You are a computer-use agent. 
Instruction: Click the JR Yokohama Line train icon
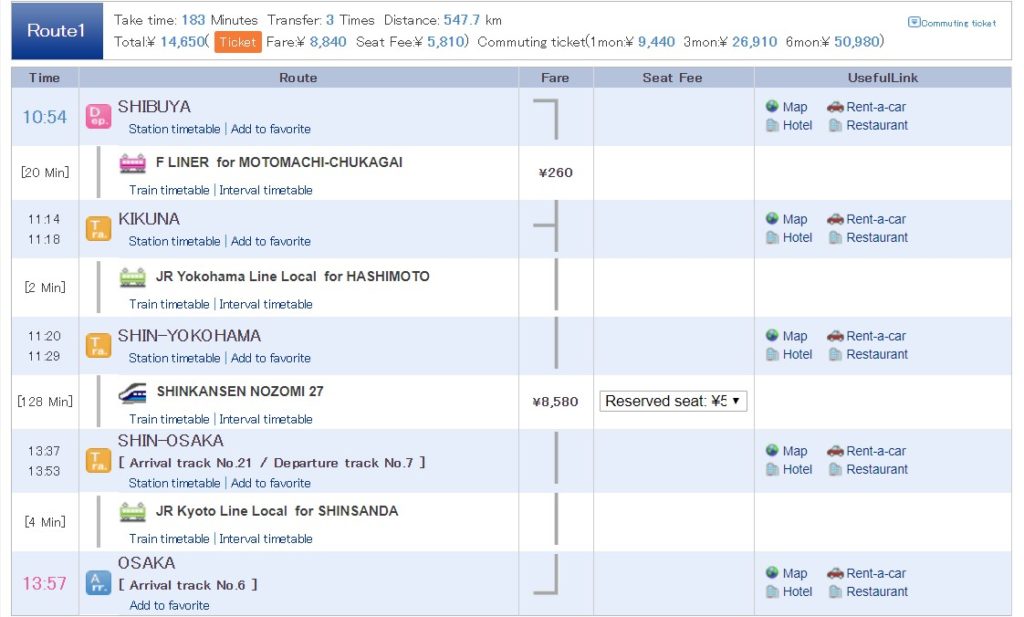coord(133,277)
